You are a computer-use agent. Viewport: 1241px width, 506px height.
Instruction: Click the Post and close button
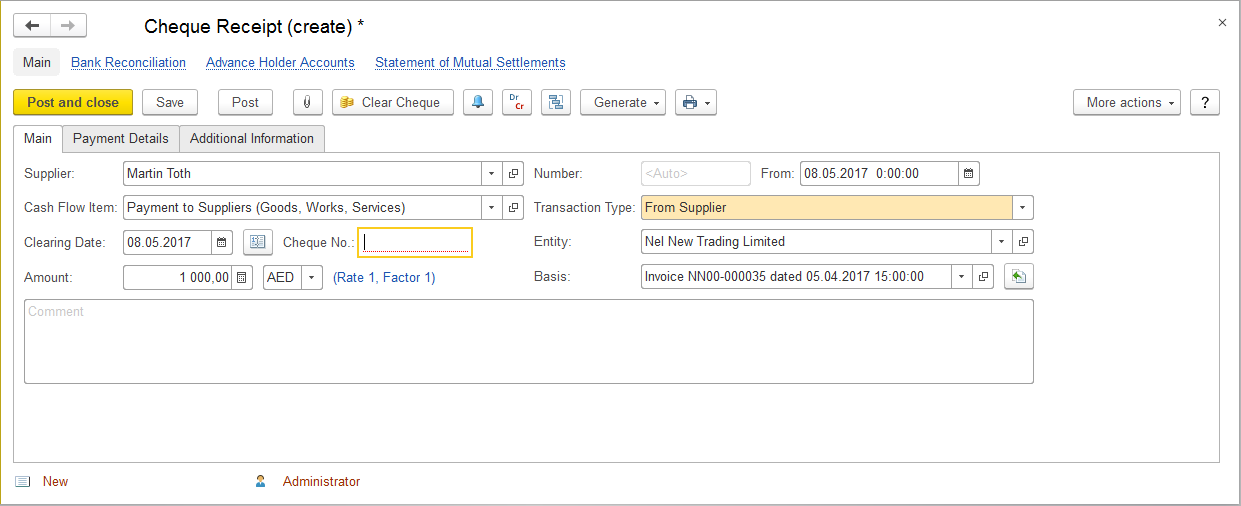[73, 102]
